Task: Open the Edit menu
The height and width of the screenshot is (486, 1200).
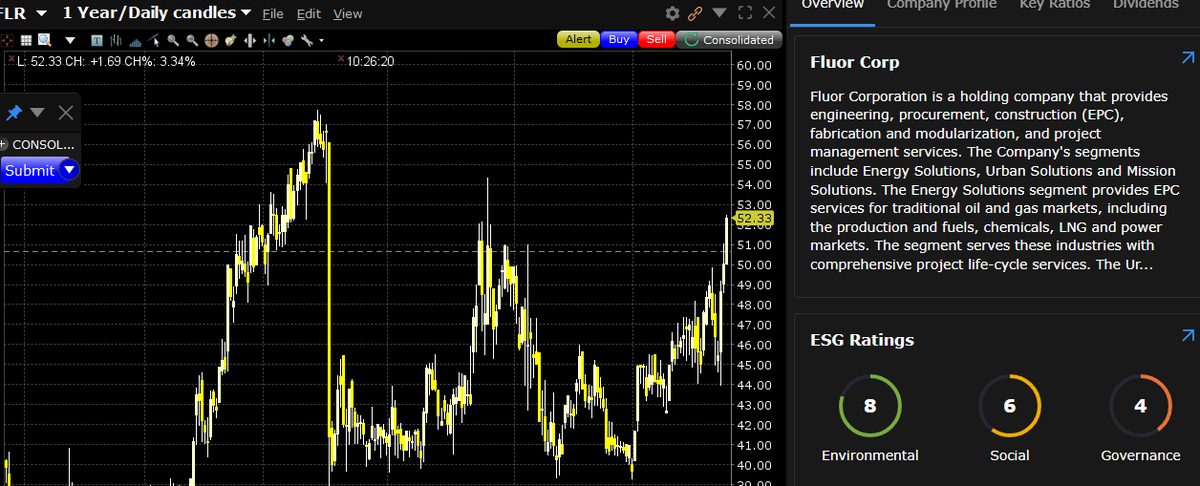Action: point(309,14)
